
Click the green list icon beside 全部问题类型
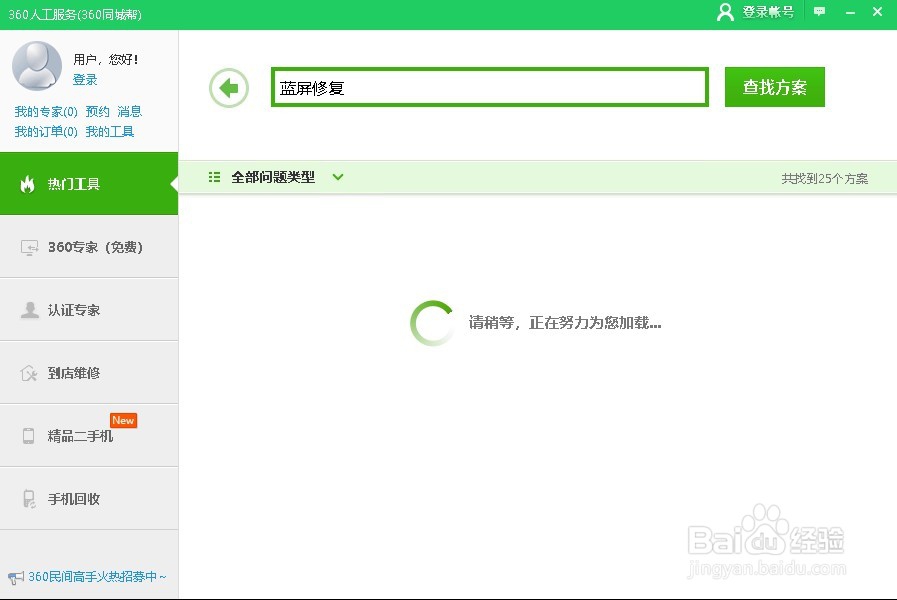click(213, 177)
